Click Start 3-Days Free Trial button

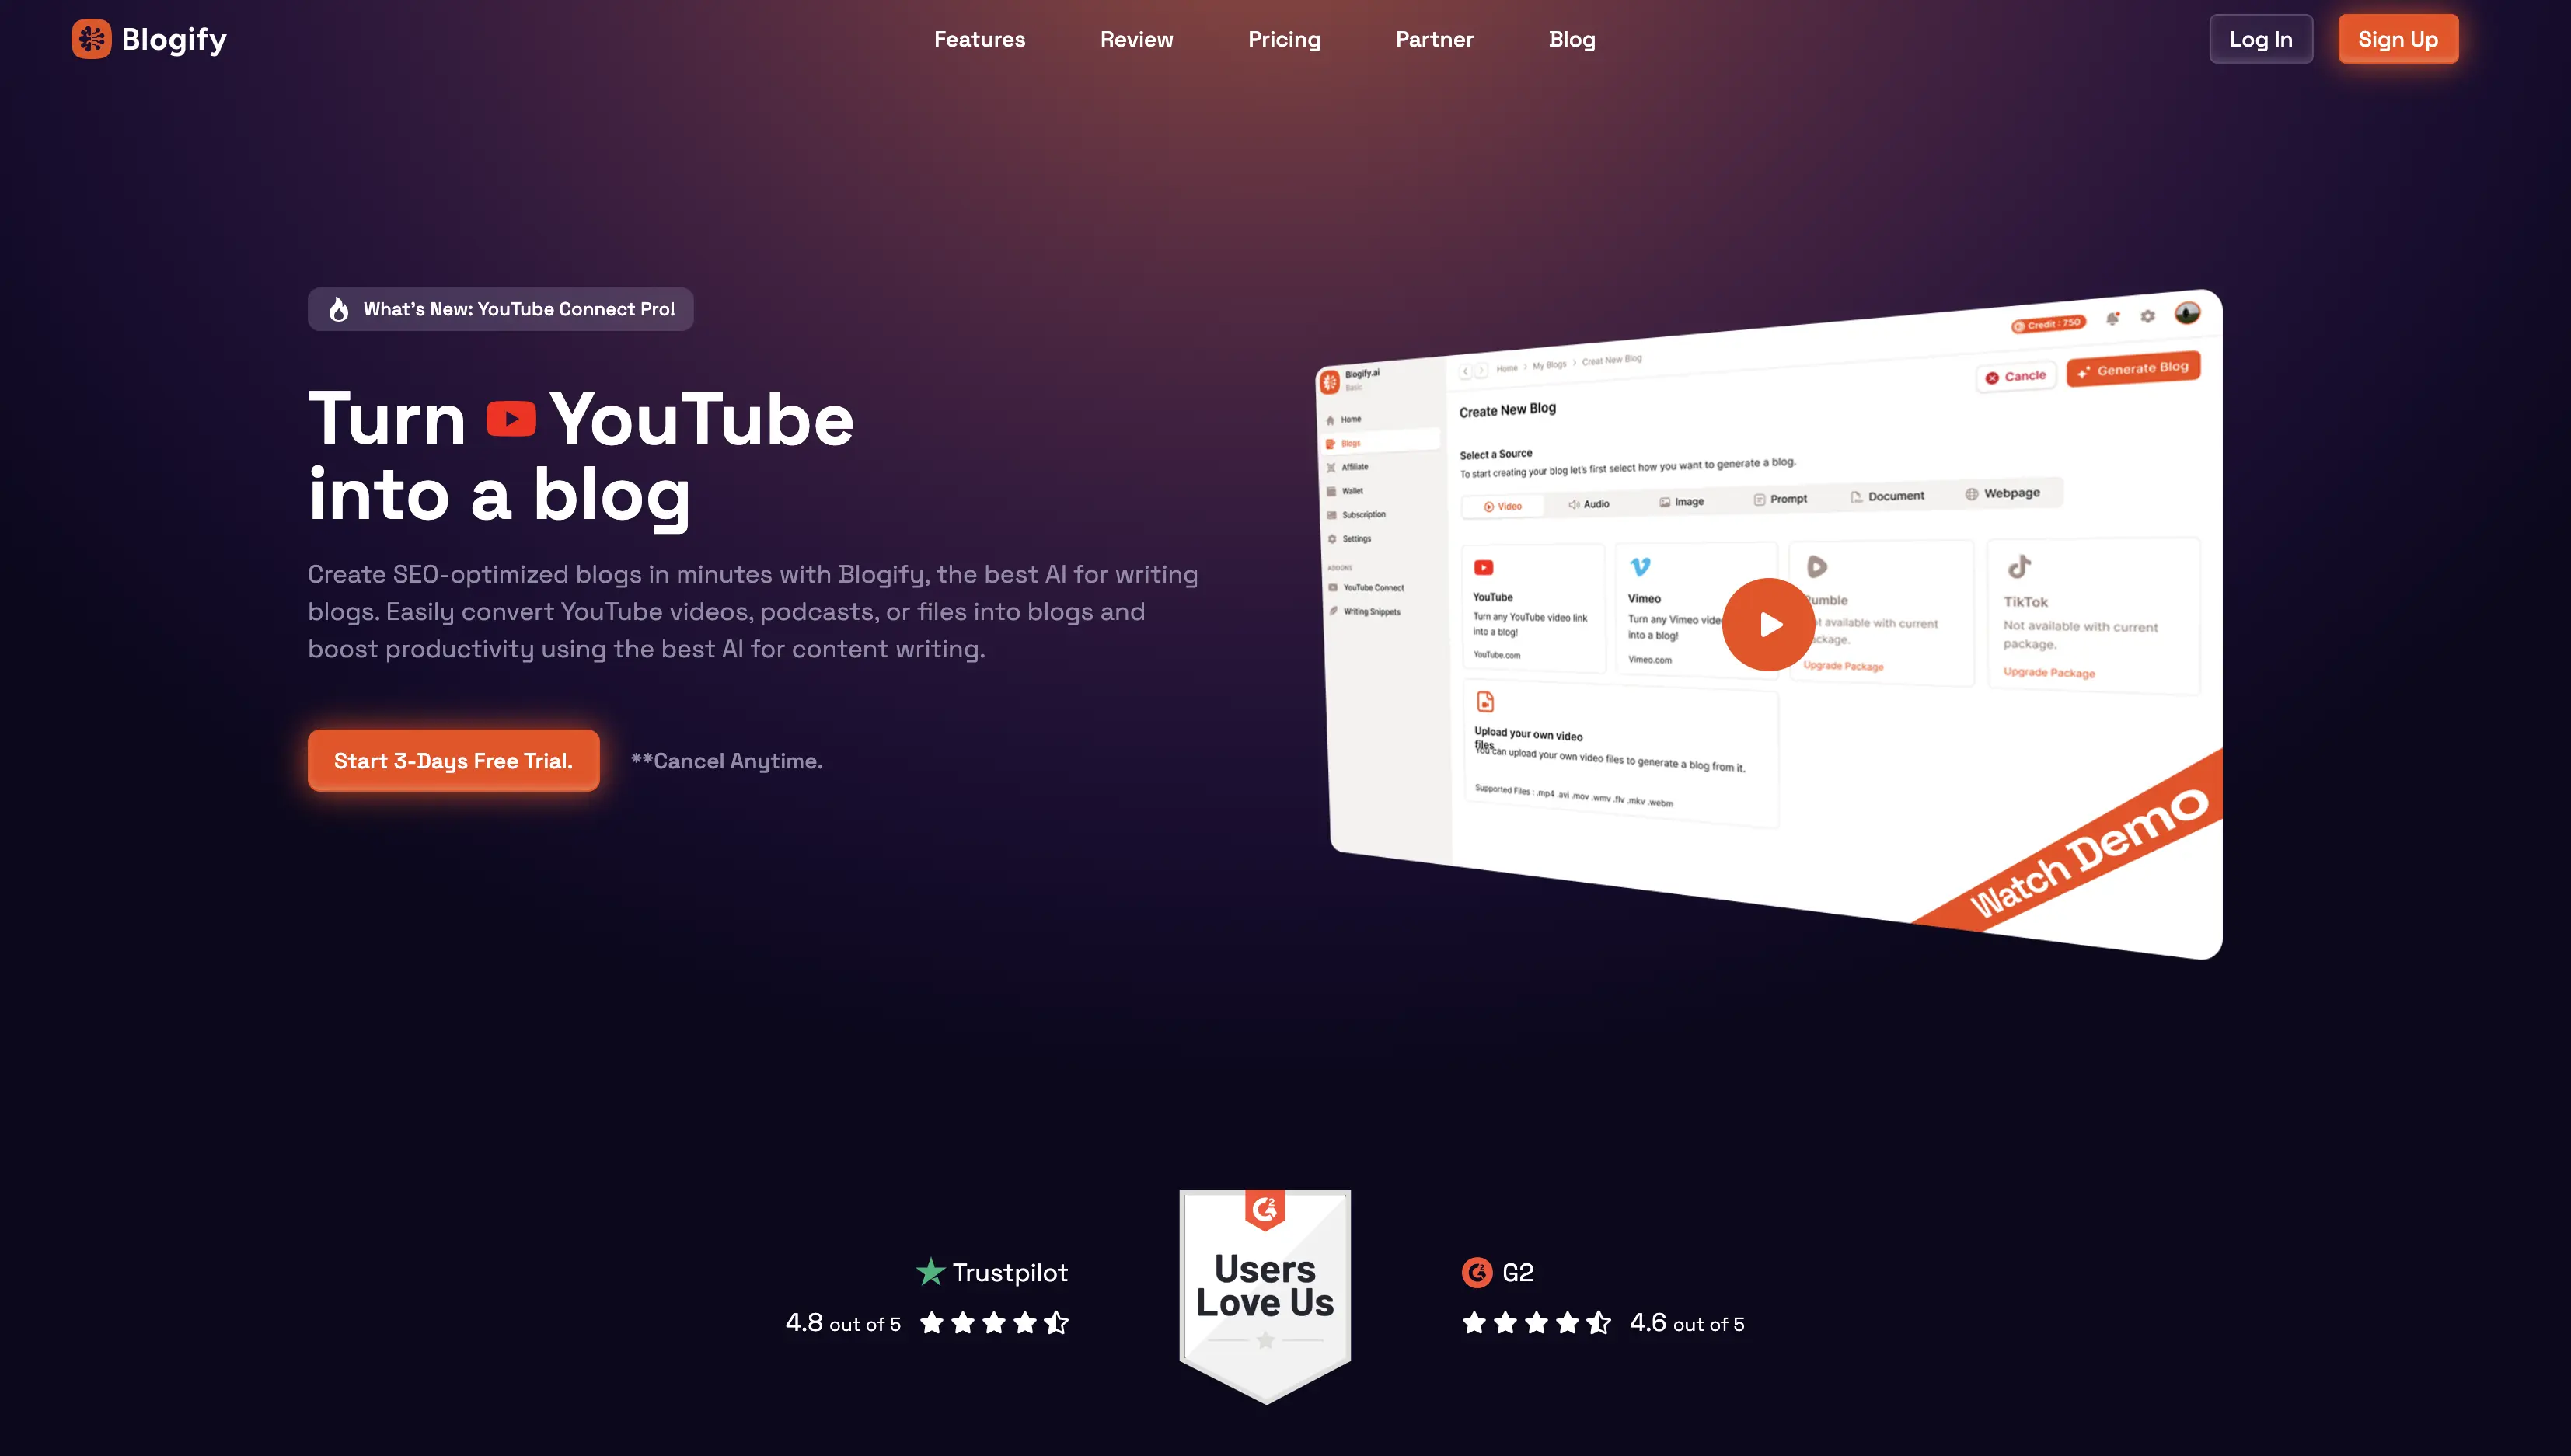[454, 759]
